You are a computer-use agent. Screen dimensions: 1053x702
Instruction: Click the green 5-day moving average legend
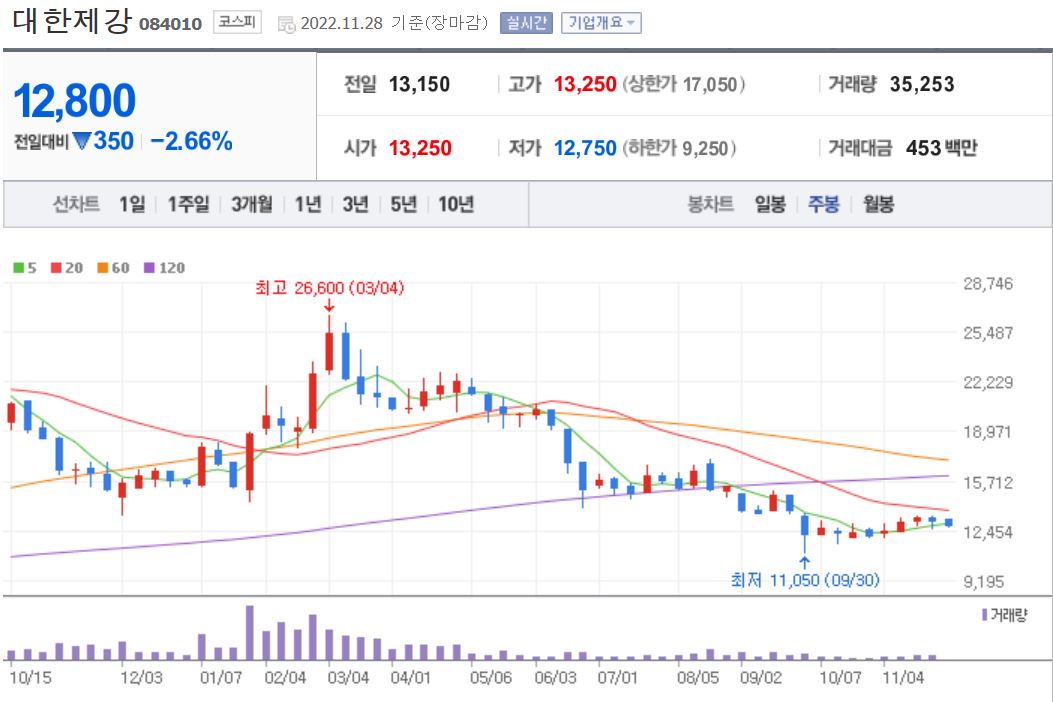[25, 268]
